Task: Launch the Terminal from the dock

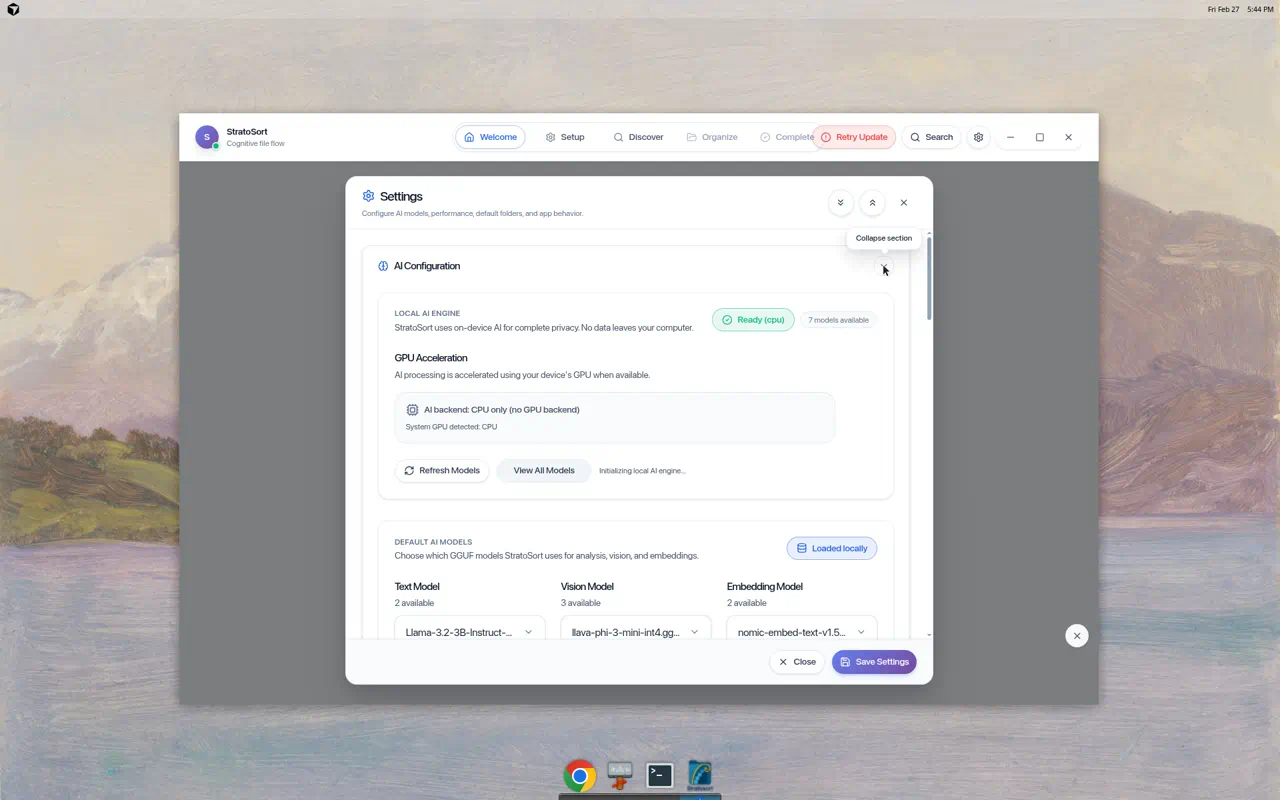Action: [660, 775]
